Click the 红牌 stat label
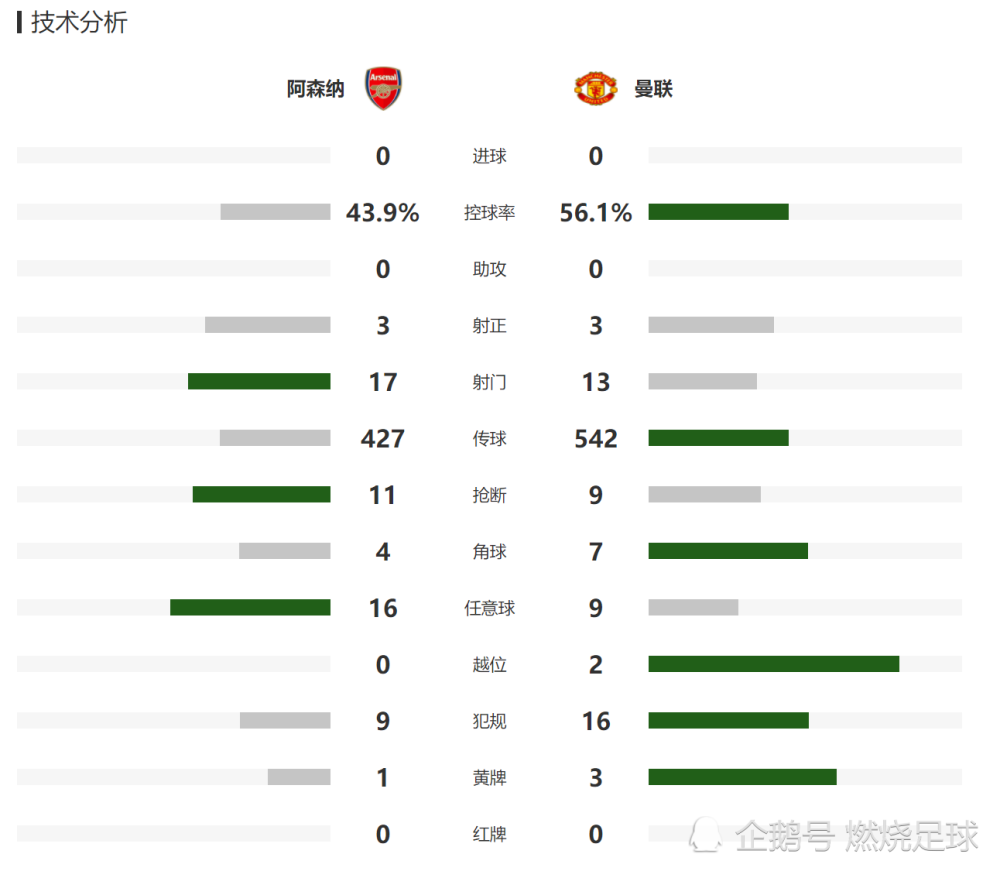 coord(489,834)
